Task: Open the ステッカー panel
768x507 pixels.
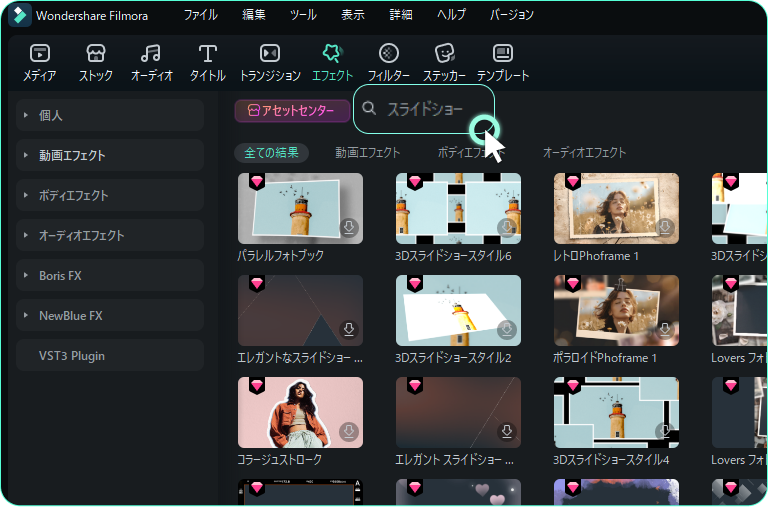Action: click(444, 63)
